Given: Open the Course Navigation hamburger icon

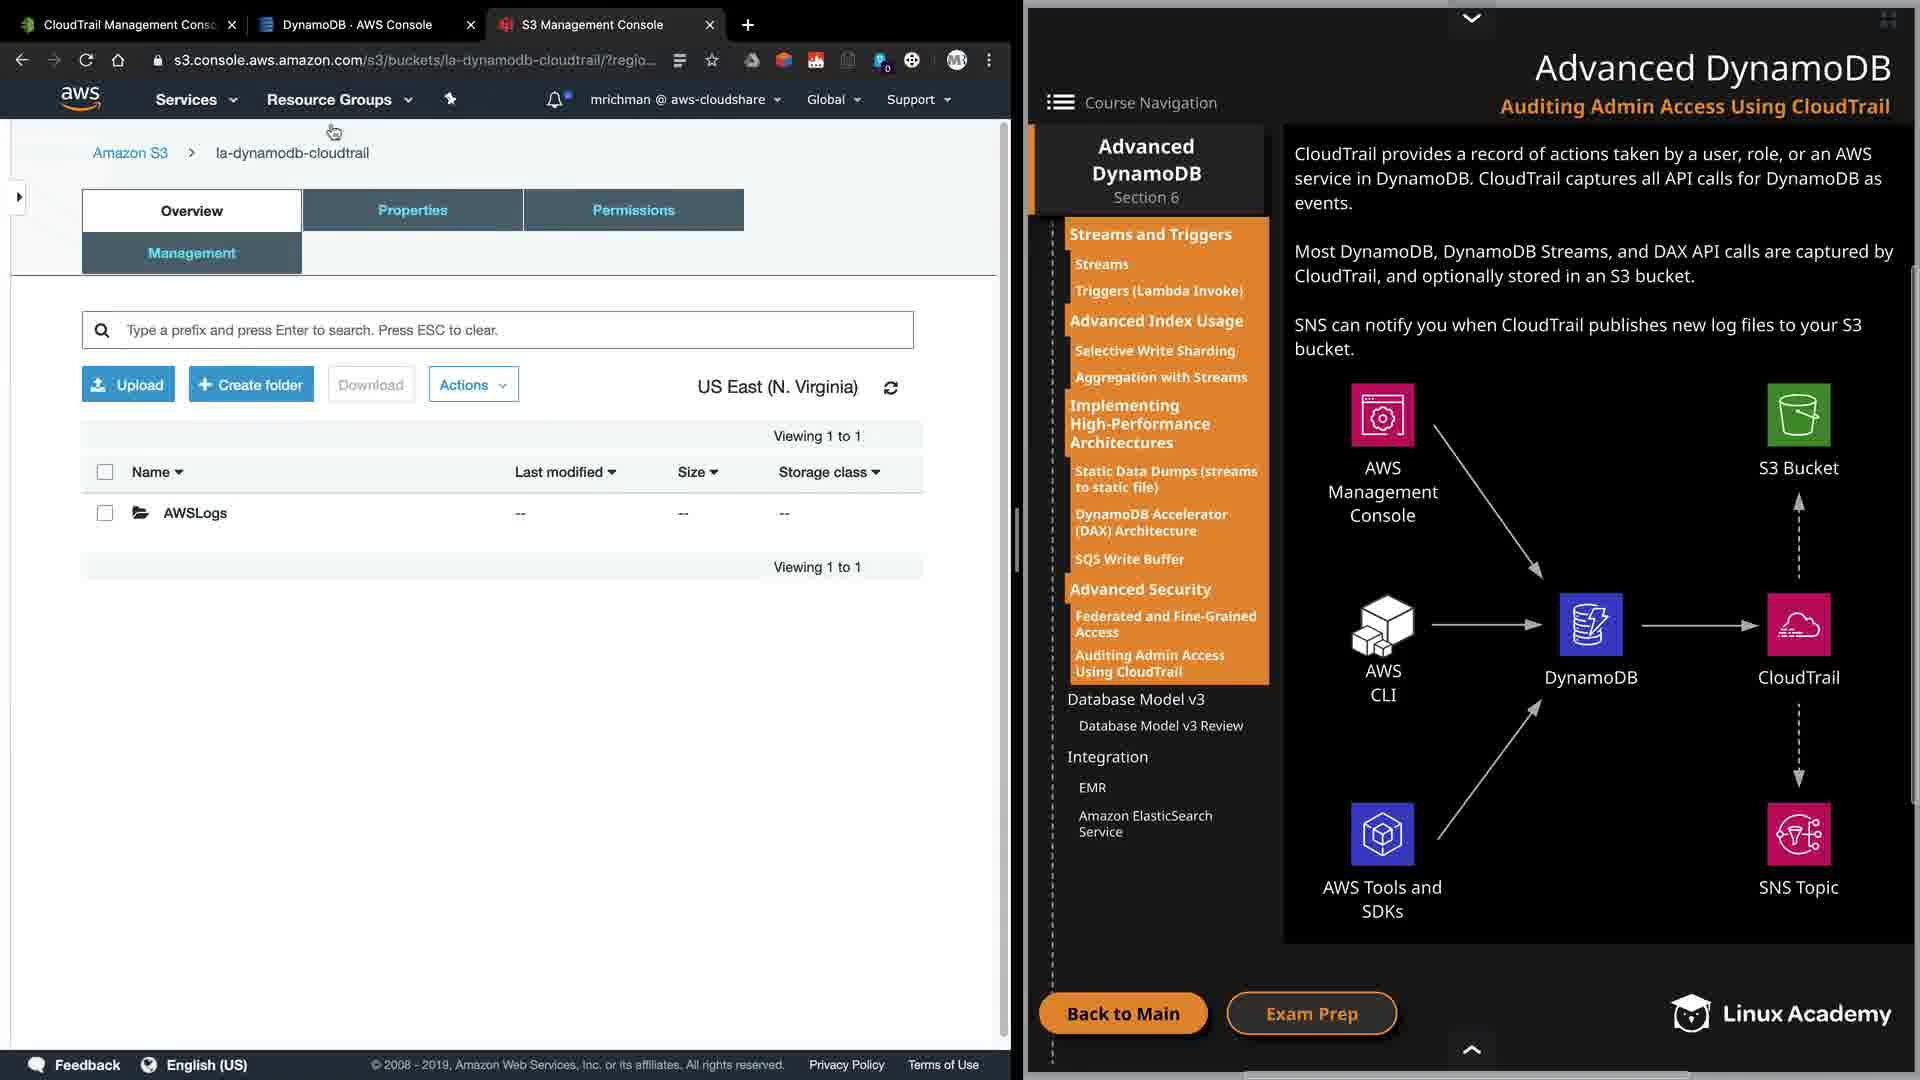Looking at the screenshot, I should click(x=1060, y=102).
